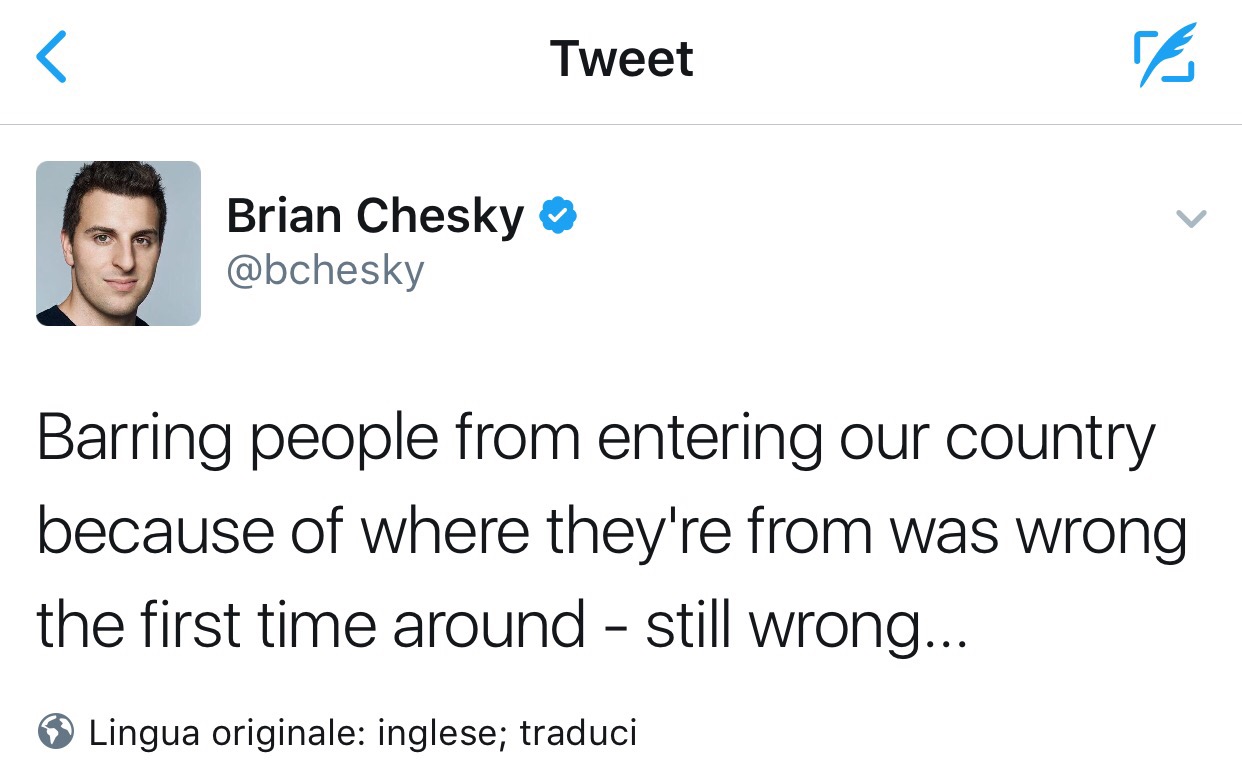
Task: Click the globe icon beside language note
Action: click(x=56, y=733)
